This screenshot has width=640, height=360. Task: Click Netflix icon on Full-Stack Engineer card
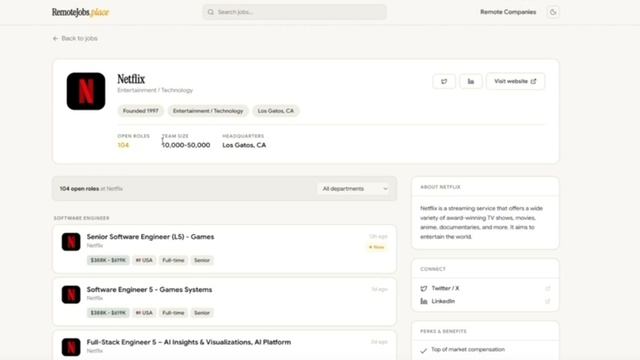coord(71,347)
